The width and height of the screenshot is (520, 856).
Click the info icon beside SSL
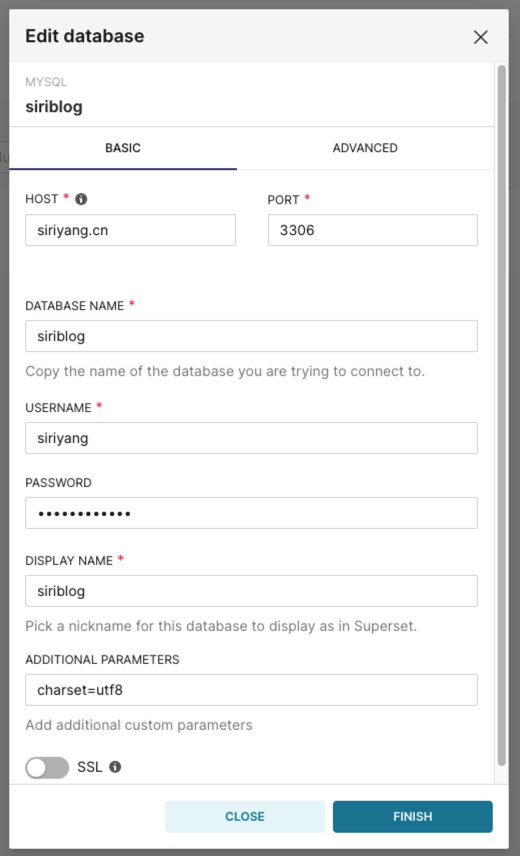pos(115,767)
